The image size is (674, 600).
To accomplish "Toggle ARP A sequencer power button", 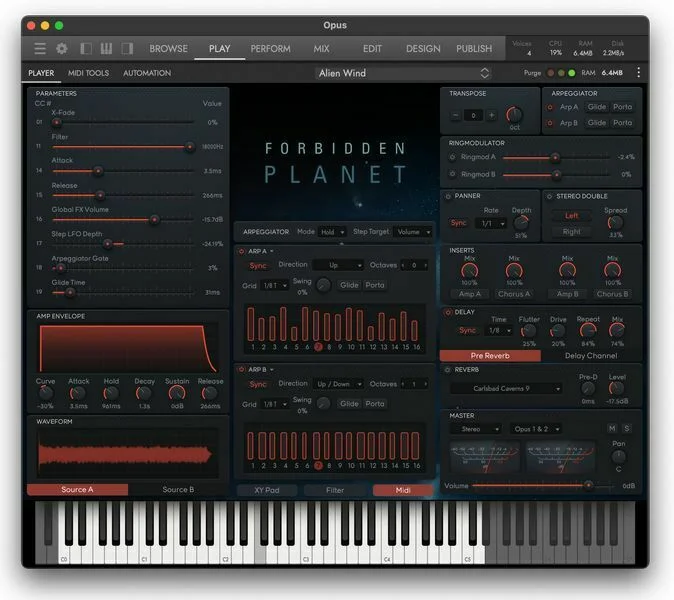I will pos(241,251).
